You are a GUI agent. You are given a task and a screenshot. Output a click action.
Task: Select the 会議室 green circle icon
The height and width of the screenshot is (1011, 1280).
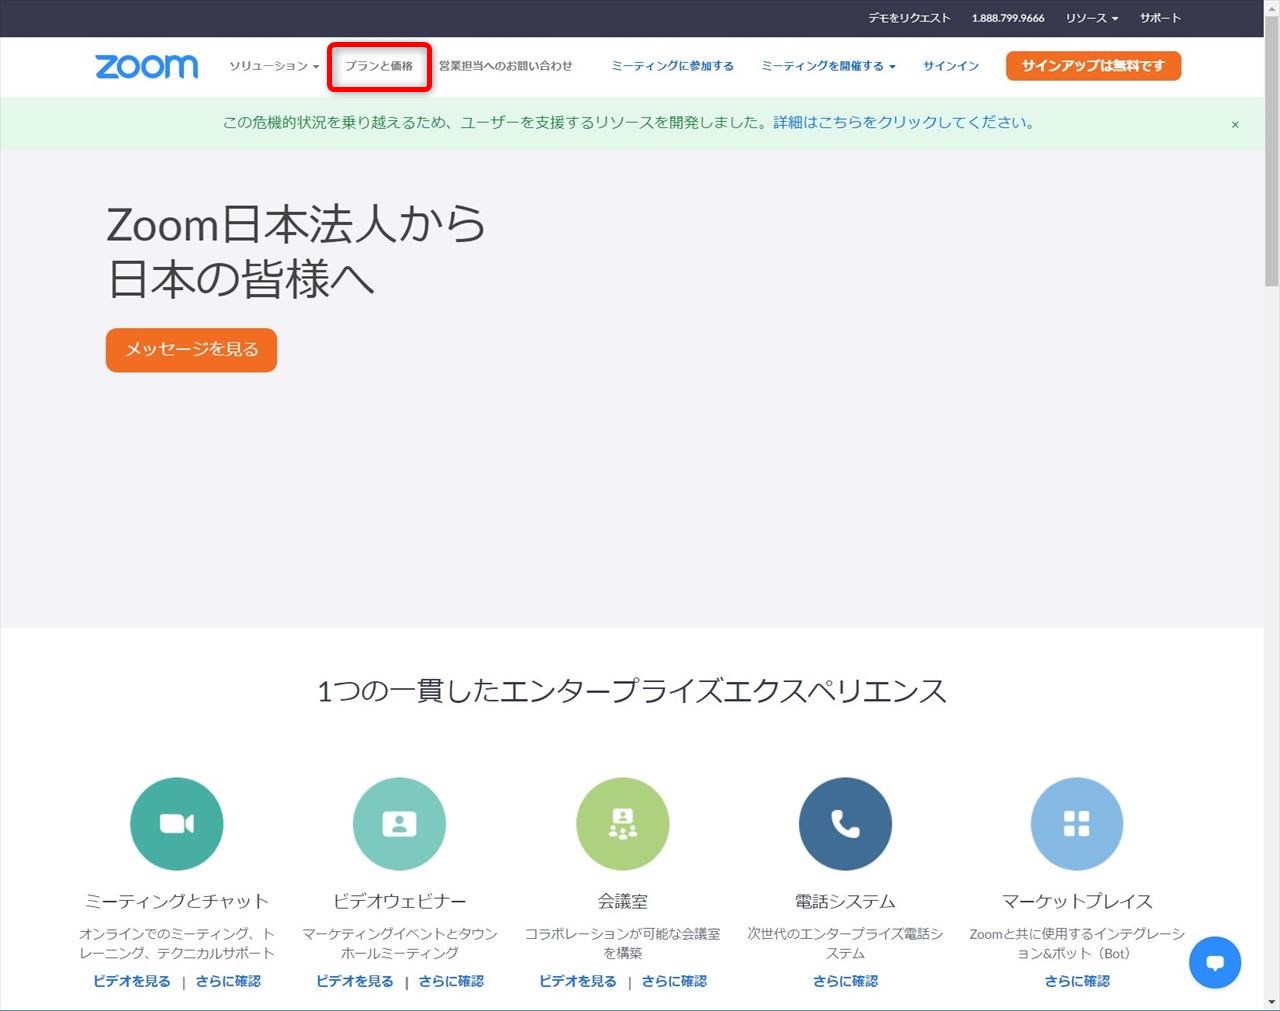click(622, 824)
